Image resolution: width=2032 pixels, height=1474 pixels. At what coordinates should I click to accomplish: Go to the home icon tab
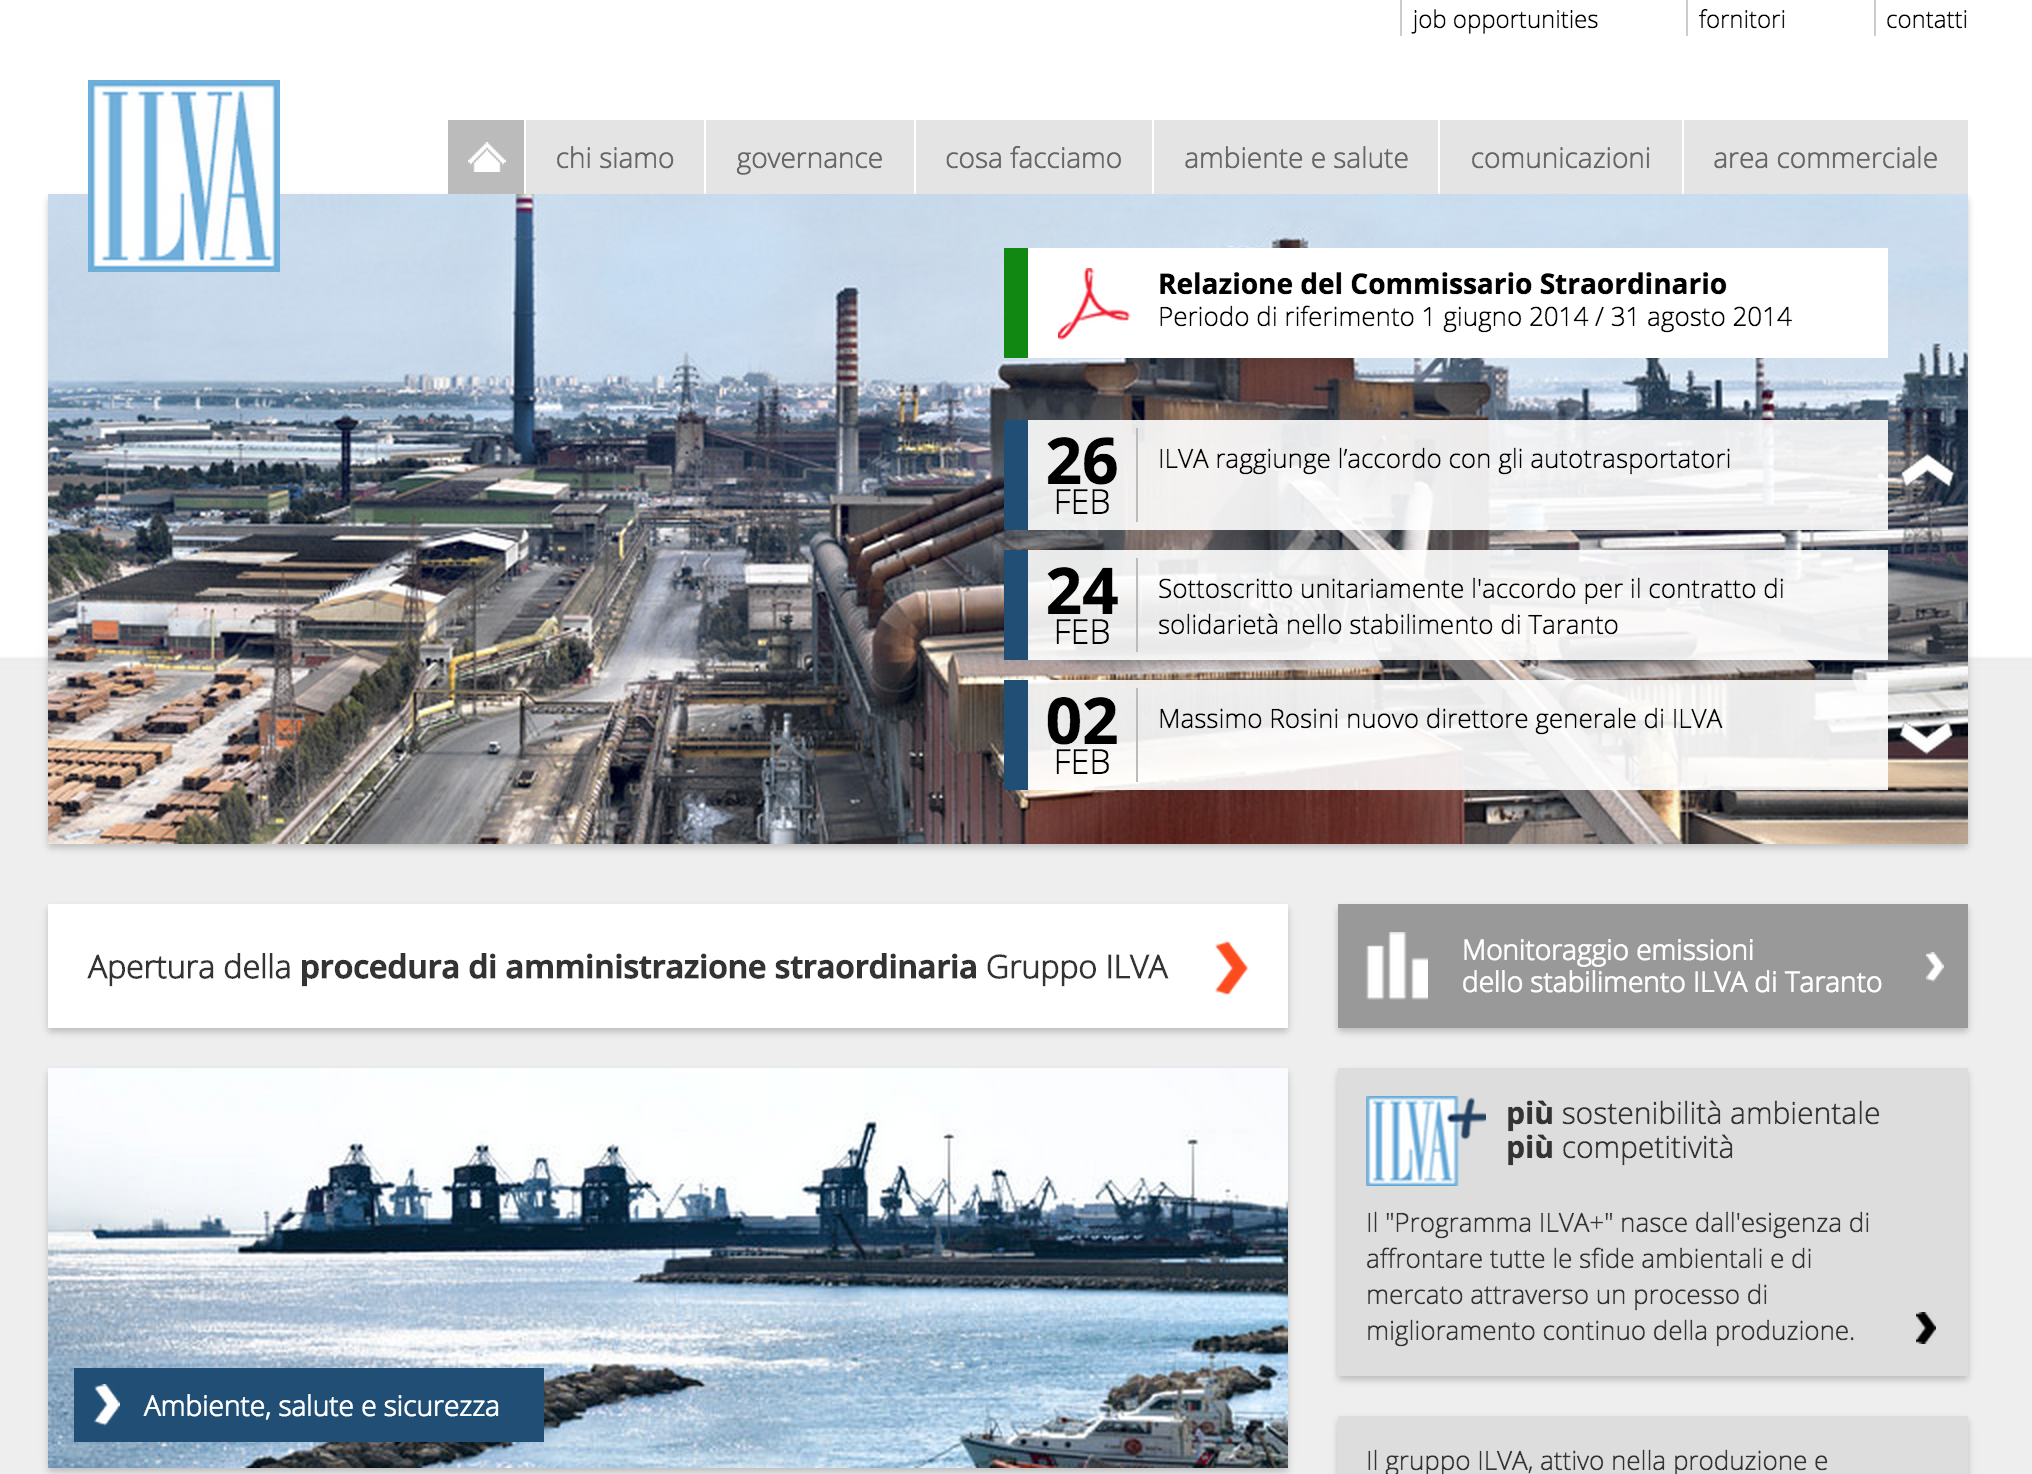486,157
